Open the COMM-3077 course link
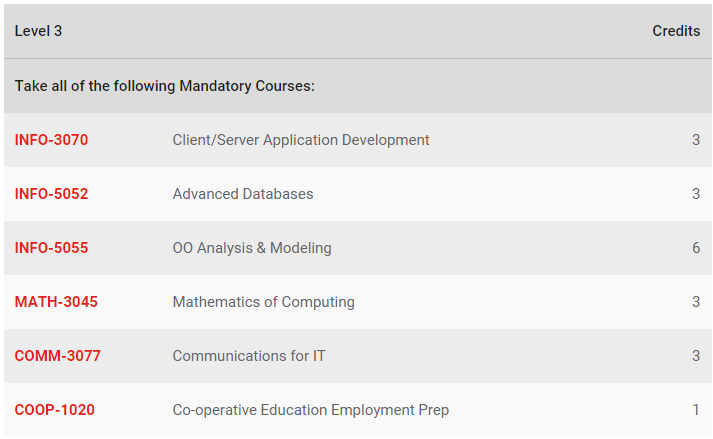 (x=57, y=356)
